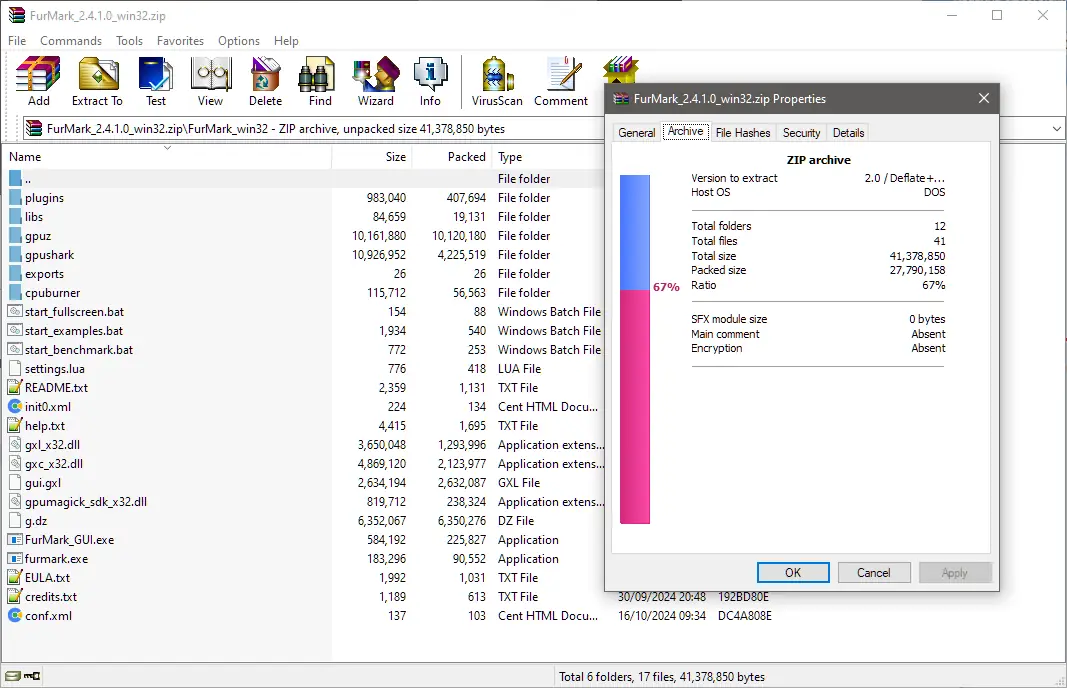Click the Info toolbar icon
The image size is (1067, 688).
[x=430, y=82]
